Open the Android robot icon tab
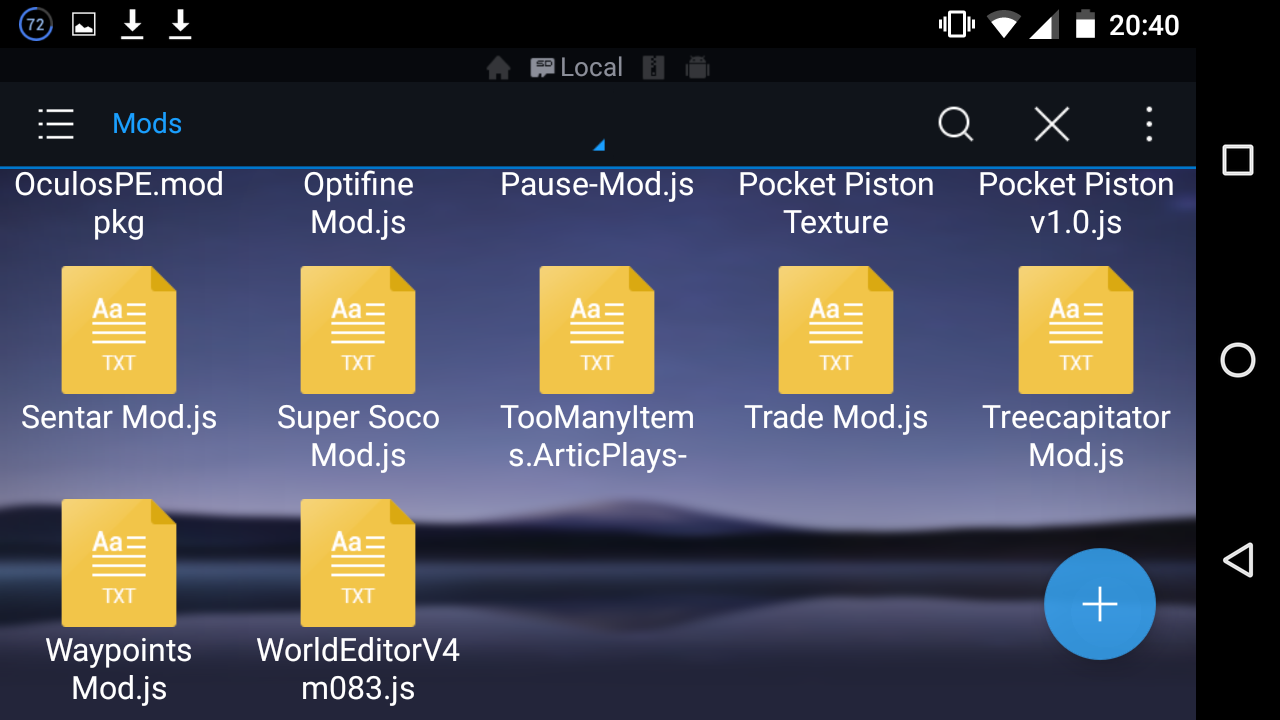Screen dimensions: 1280x720 click(x=697, y=68)
